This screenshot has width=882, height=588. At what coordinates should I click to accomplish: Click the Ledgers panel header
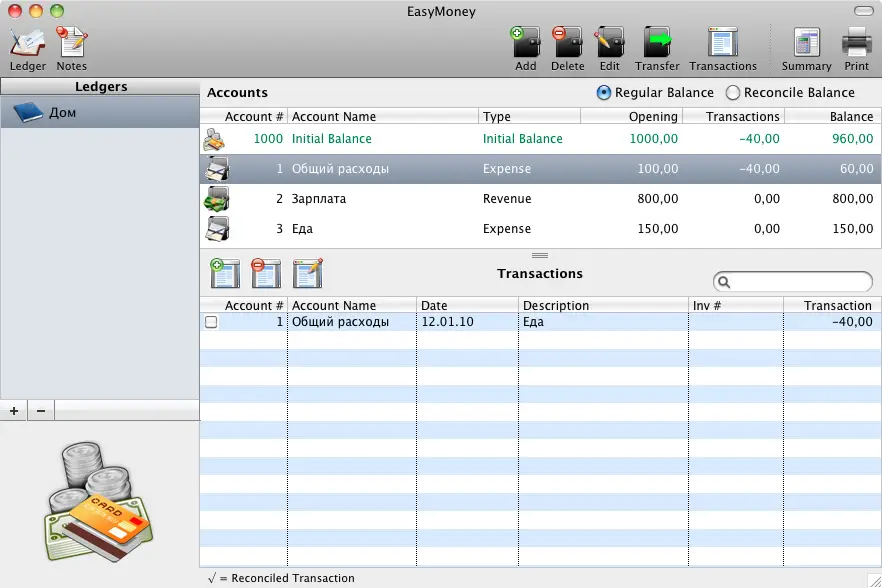(100, 87)
